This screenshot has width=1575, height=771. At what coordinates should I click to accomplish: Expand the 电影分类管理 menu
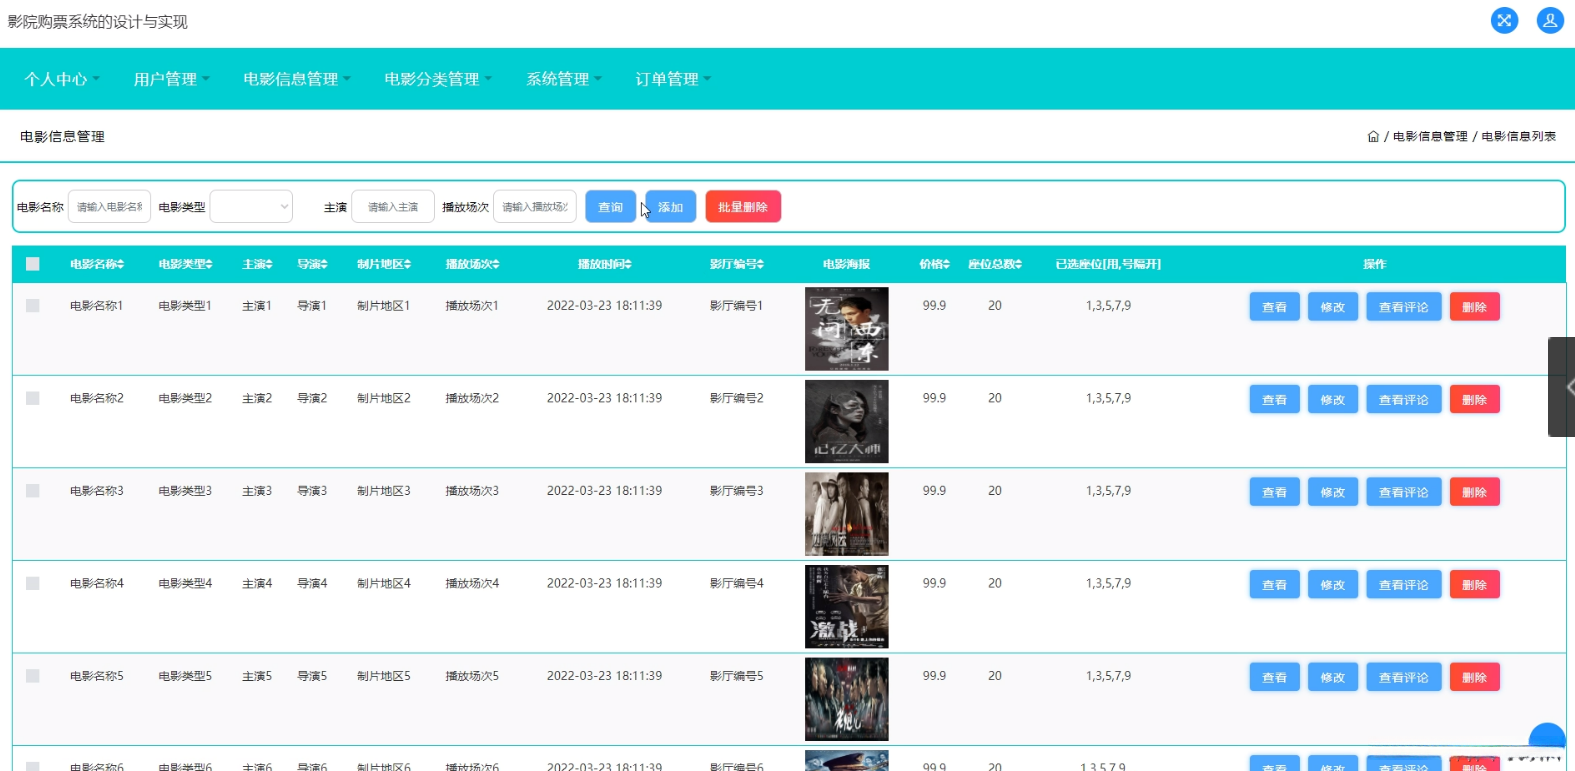pos(438,79)
